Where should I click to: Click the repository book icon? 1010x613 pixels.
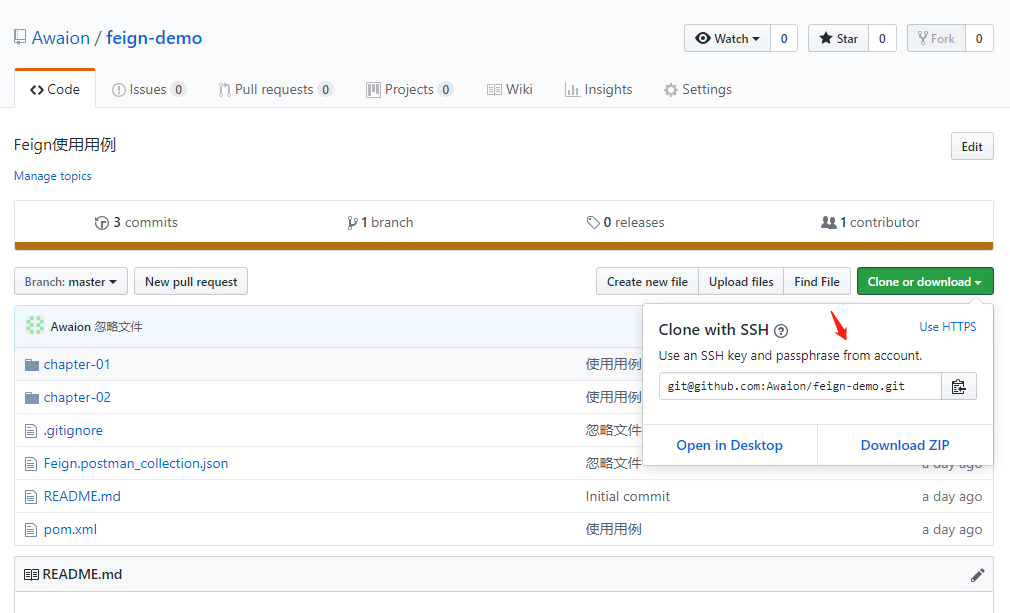coord(18,36)
